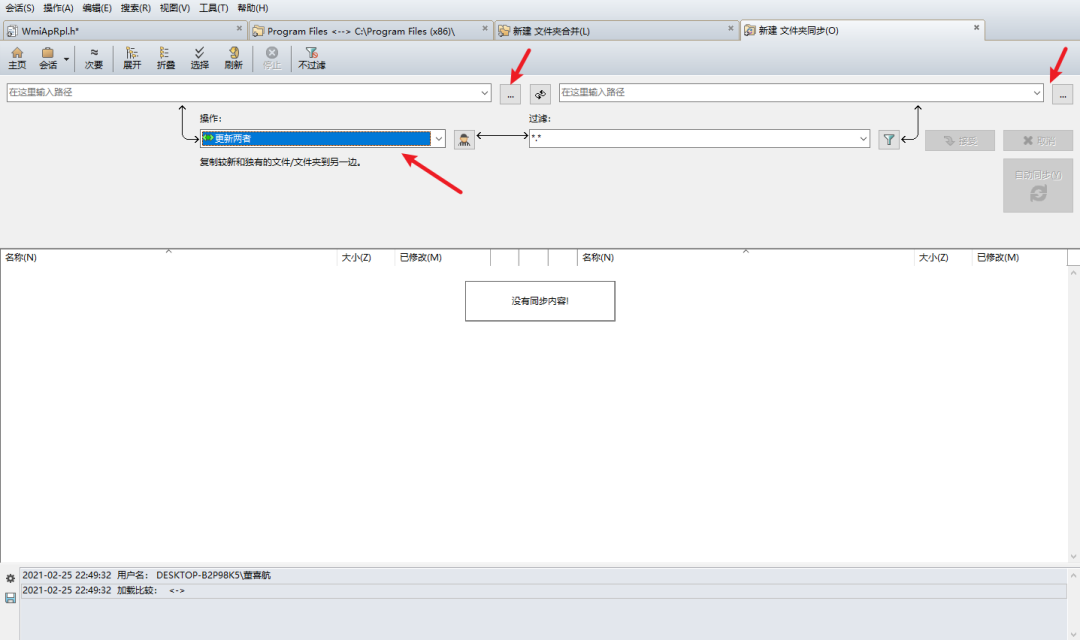The image size is (1080, 640).
Task: Click the Refresh (刷新) toolbar icon
Action: point(233,58)
